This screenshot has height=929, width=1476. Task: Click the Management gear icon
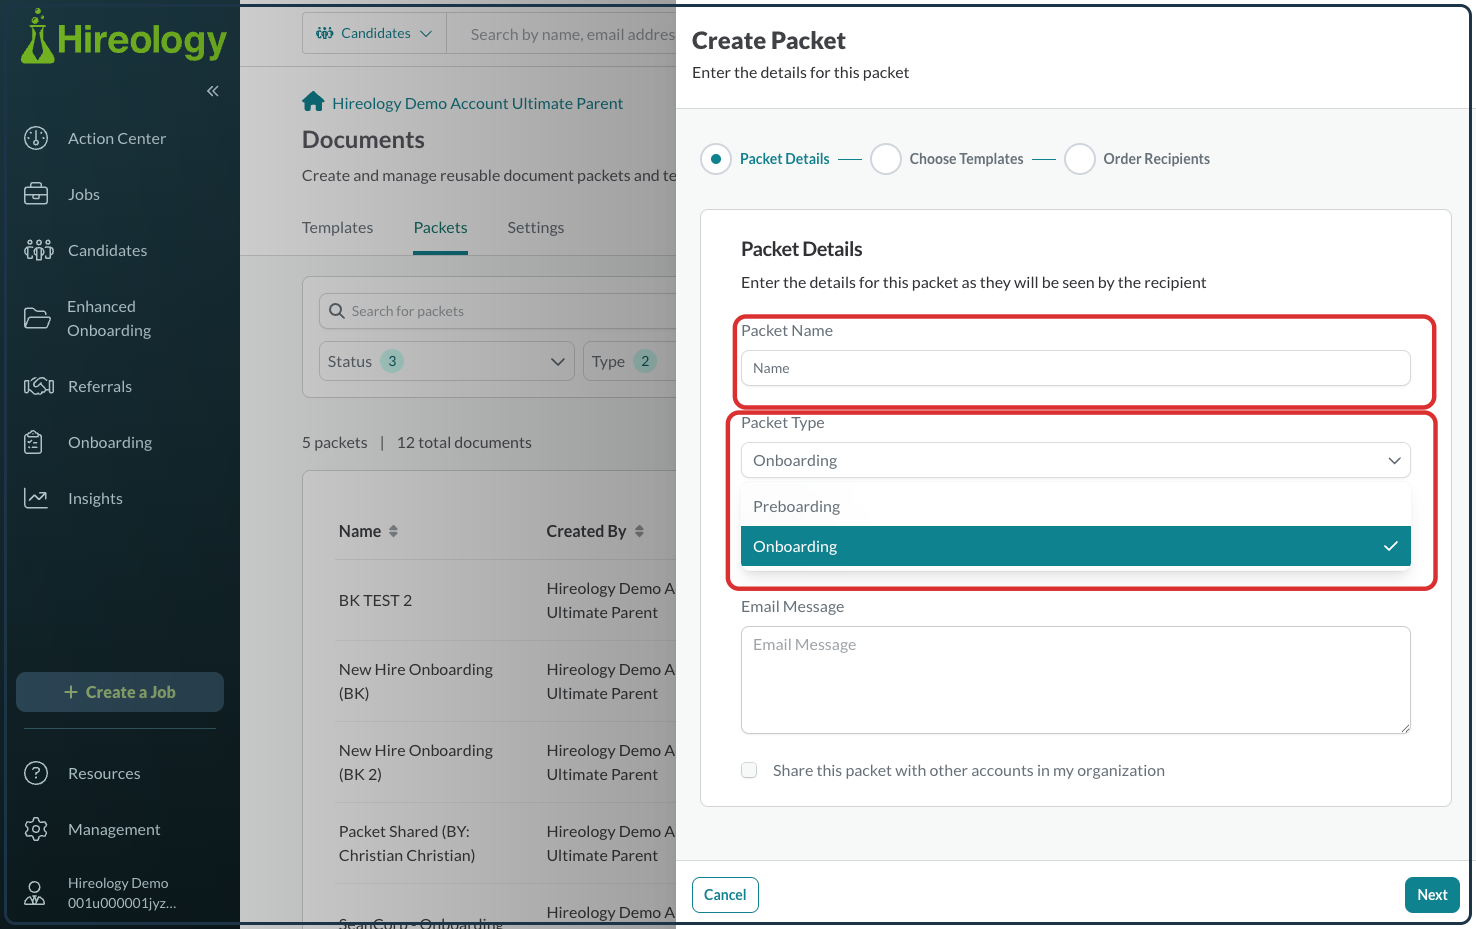click(36, 829)
